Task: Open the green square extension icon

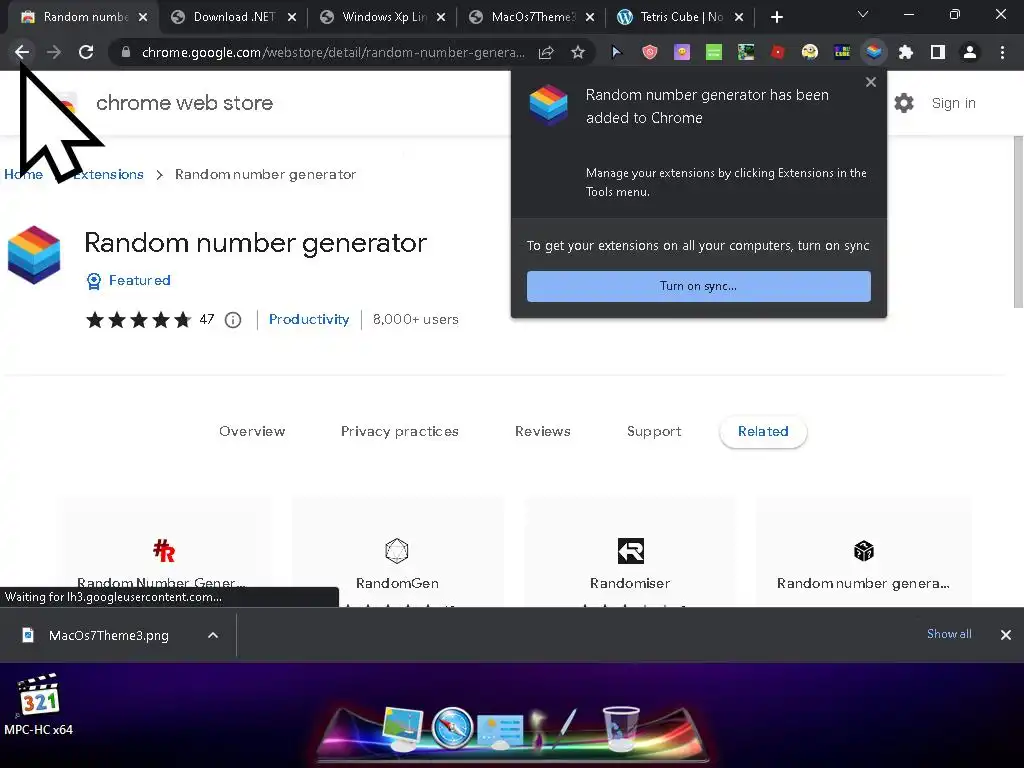Action: tap(714, 52)
